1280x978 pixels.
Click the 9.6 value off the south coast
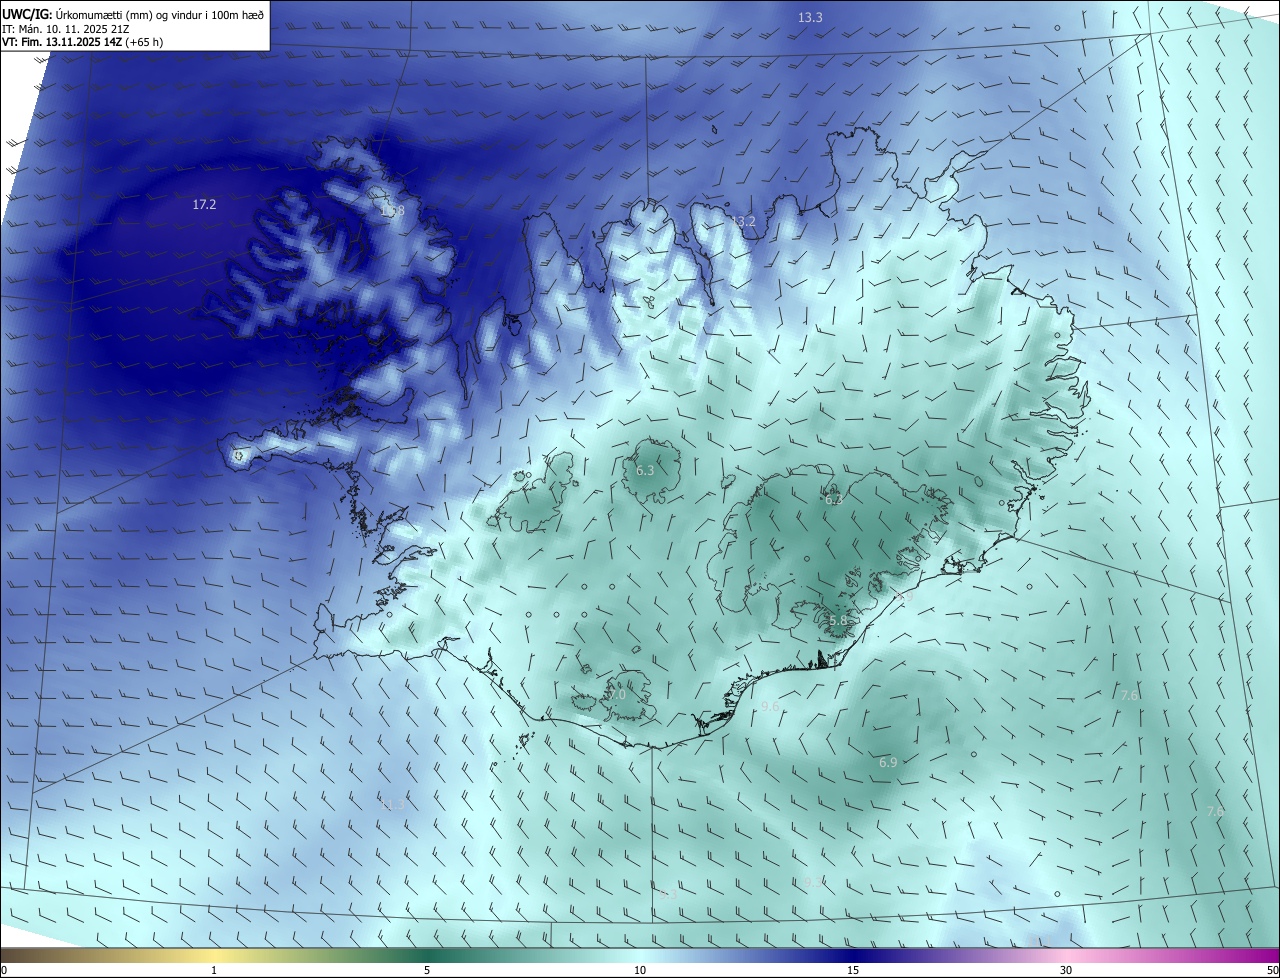coord(770,707)
